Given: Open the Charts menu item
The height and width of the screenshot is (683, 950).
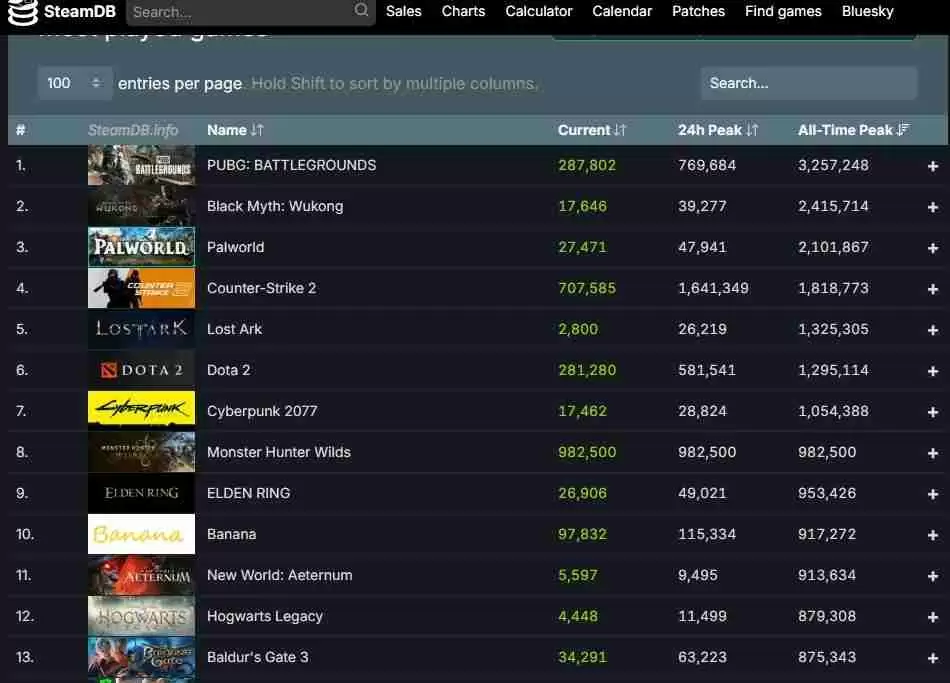Looking at the screenshot, I should click(463, 11).
